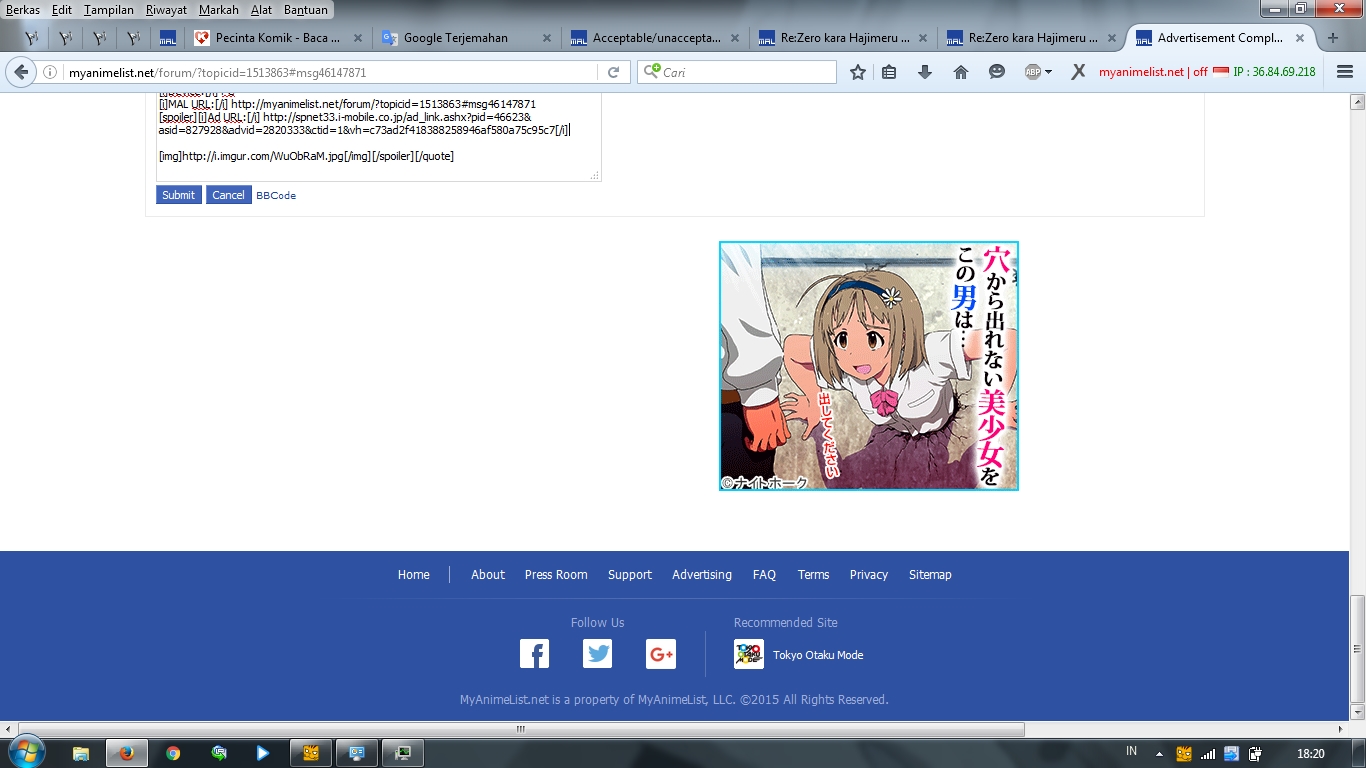1366x768 pixels.
Task: Close the Google Terjemahan tab
Action: [x=547, y=38]
